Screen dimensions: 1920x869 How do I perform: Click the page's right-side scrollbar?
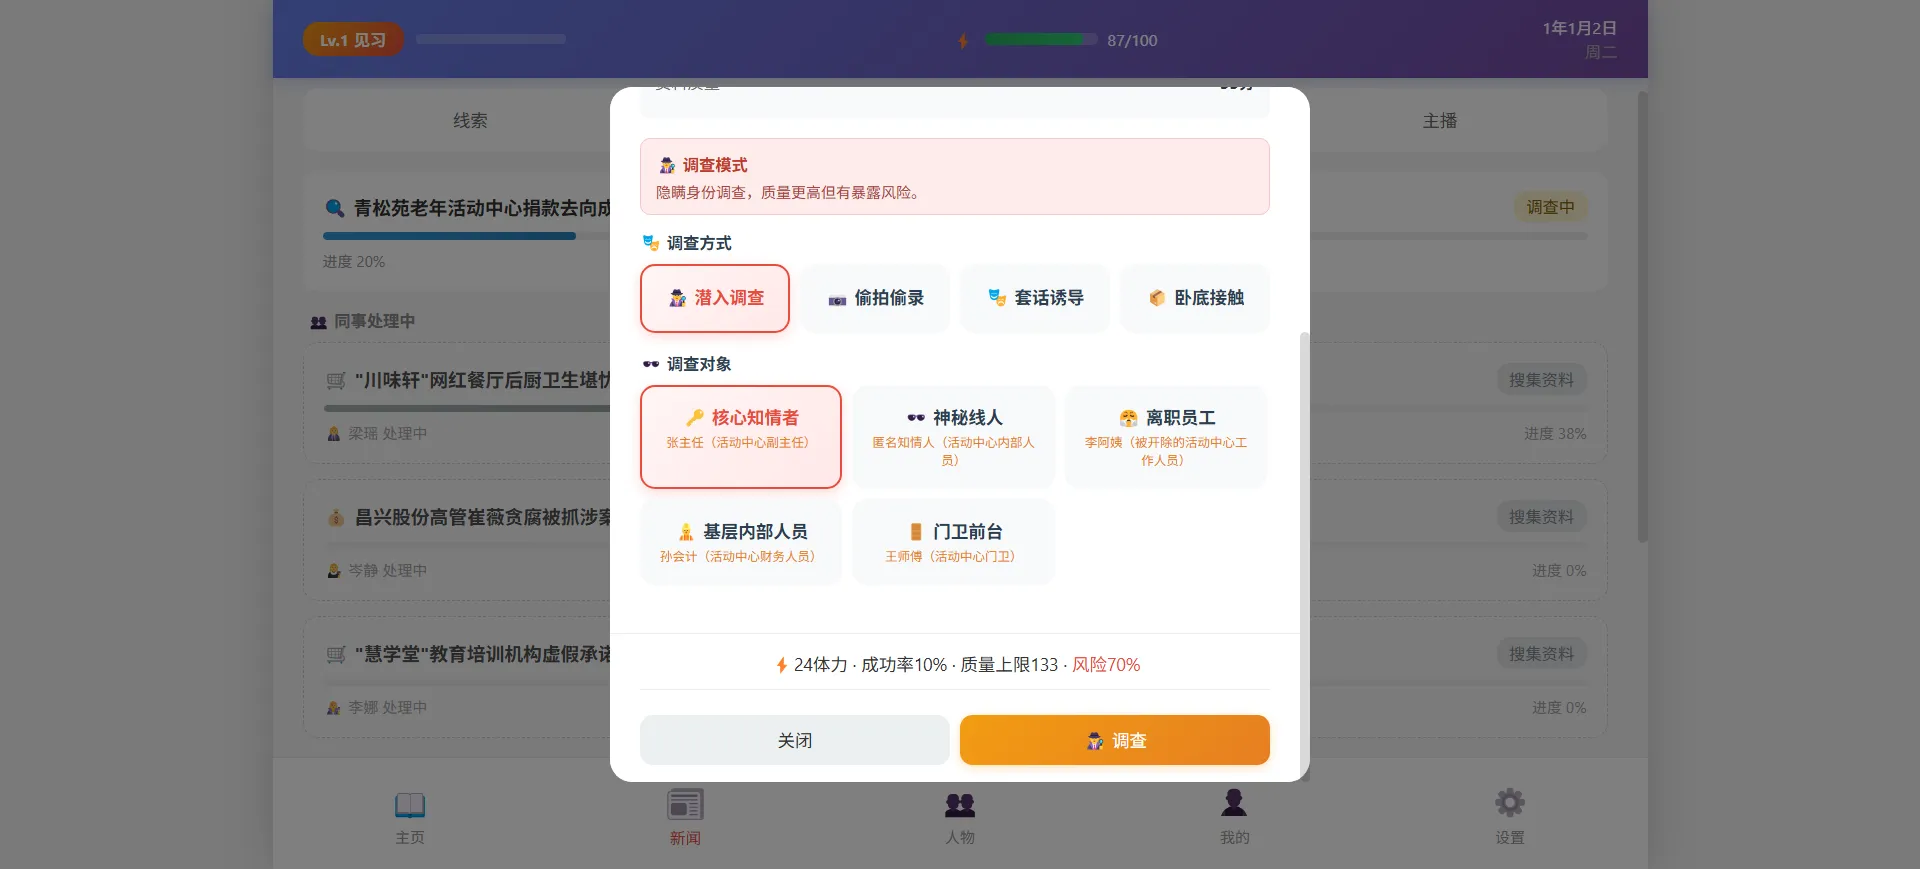pyautogui.click(x=1642, y=317)
